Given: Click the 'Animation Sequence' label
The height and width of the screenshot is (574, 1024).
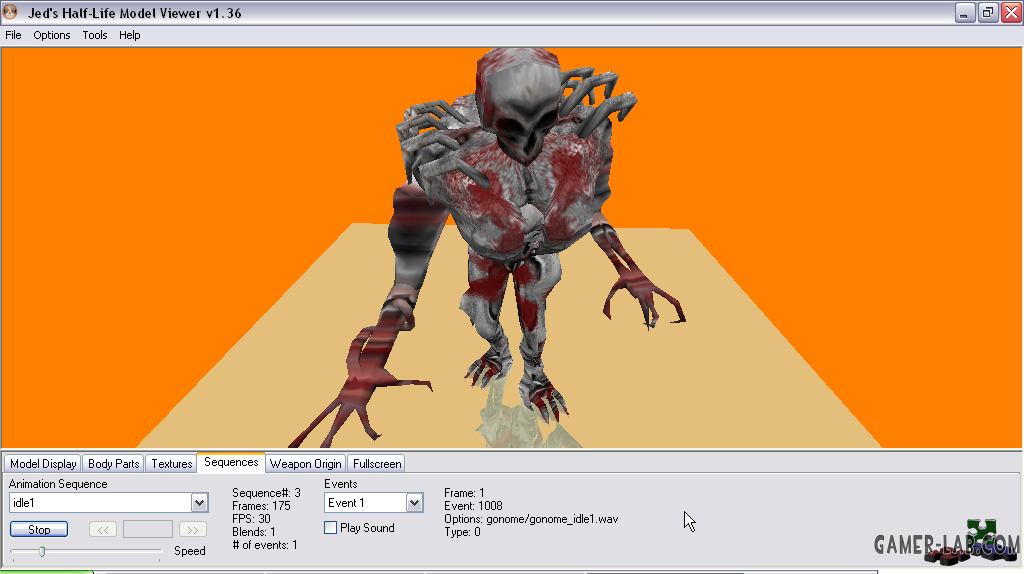Looking at the screenshot, I should (58, 484).
